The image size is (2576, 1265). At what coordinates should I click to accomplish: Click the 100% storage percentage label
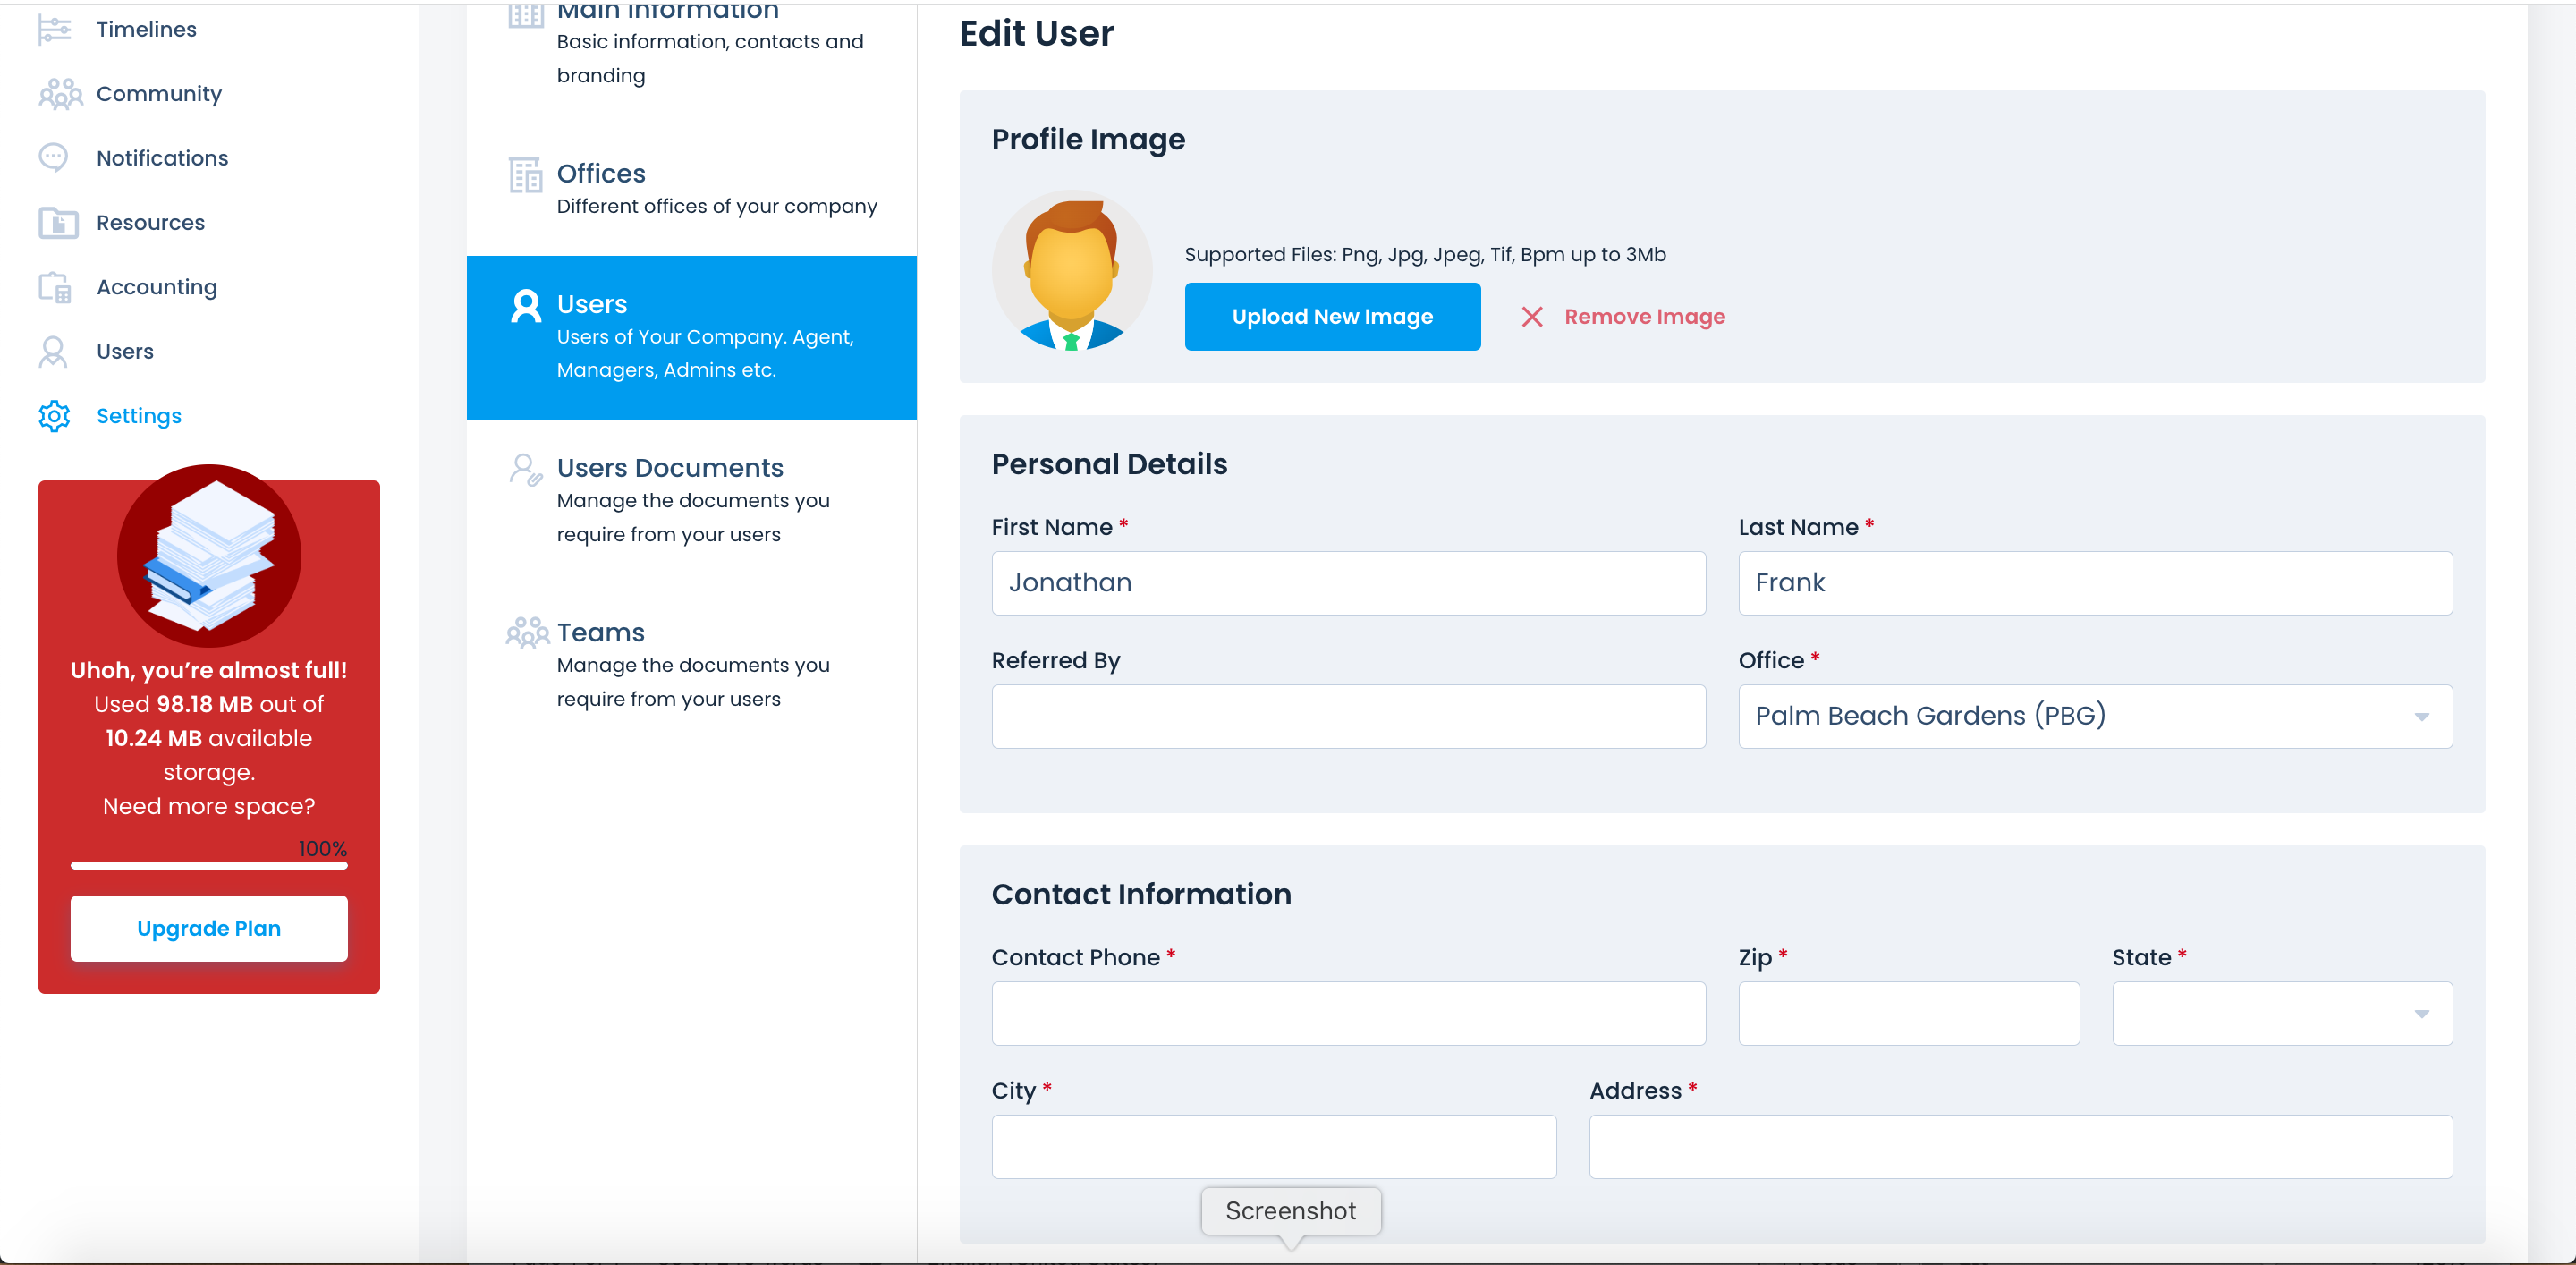pos(322,848)
